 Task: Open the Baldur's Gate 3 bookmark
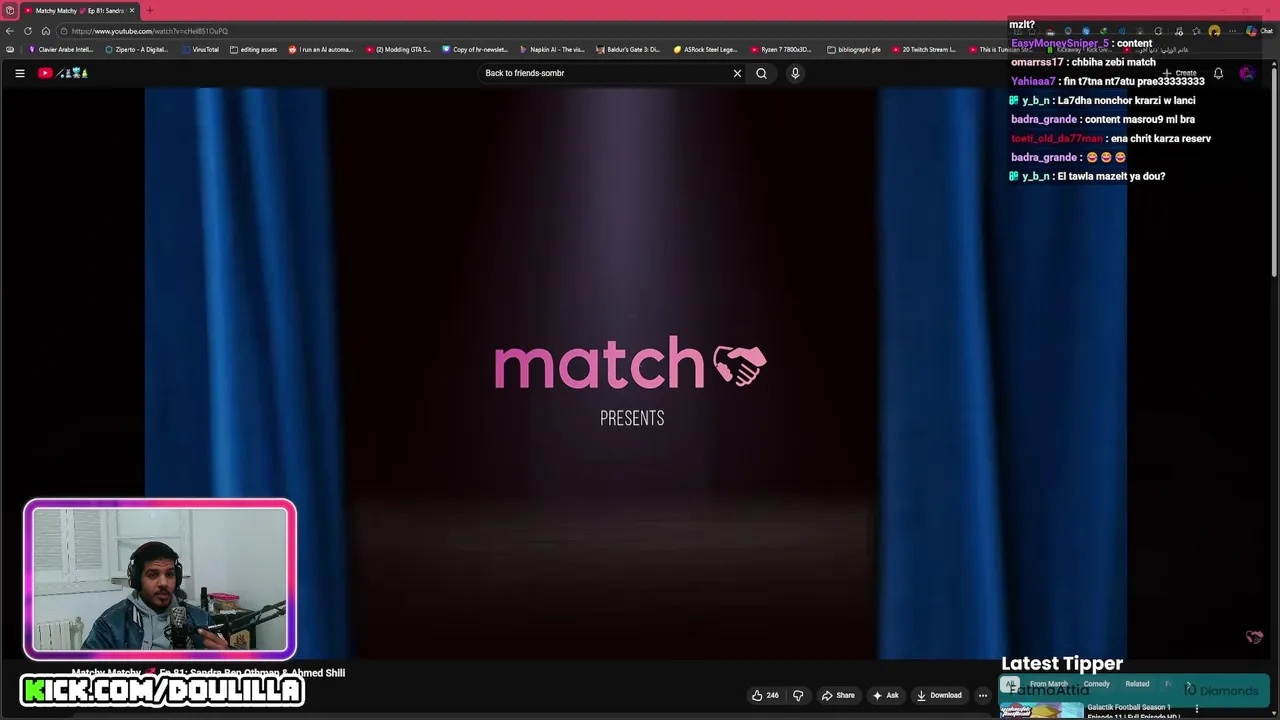click(628, 49)
